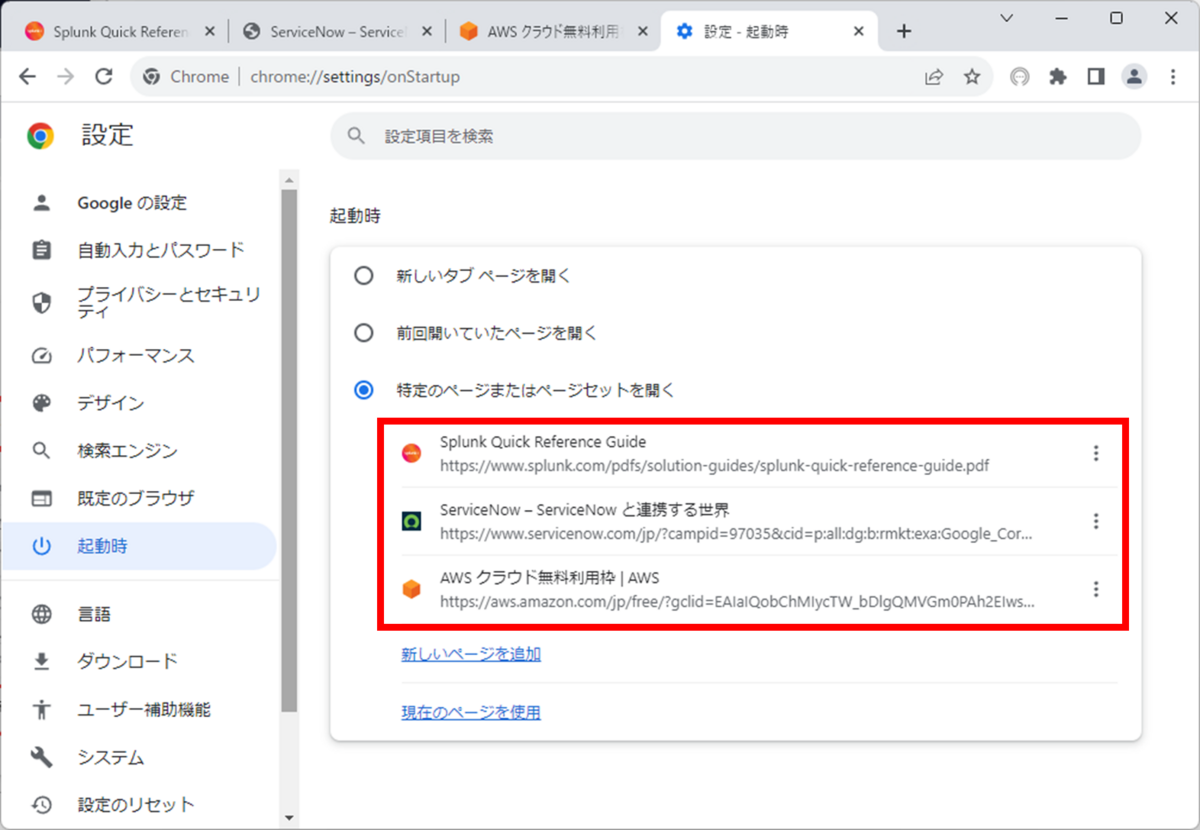The height and width of the screenshot is (830, 1200).
Task: Open Chrome three-dot menu
Action: [x=1173, y=77]
